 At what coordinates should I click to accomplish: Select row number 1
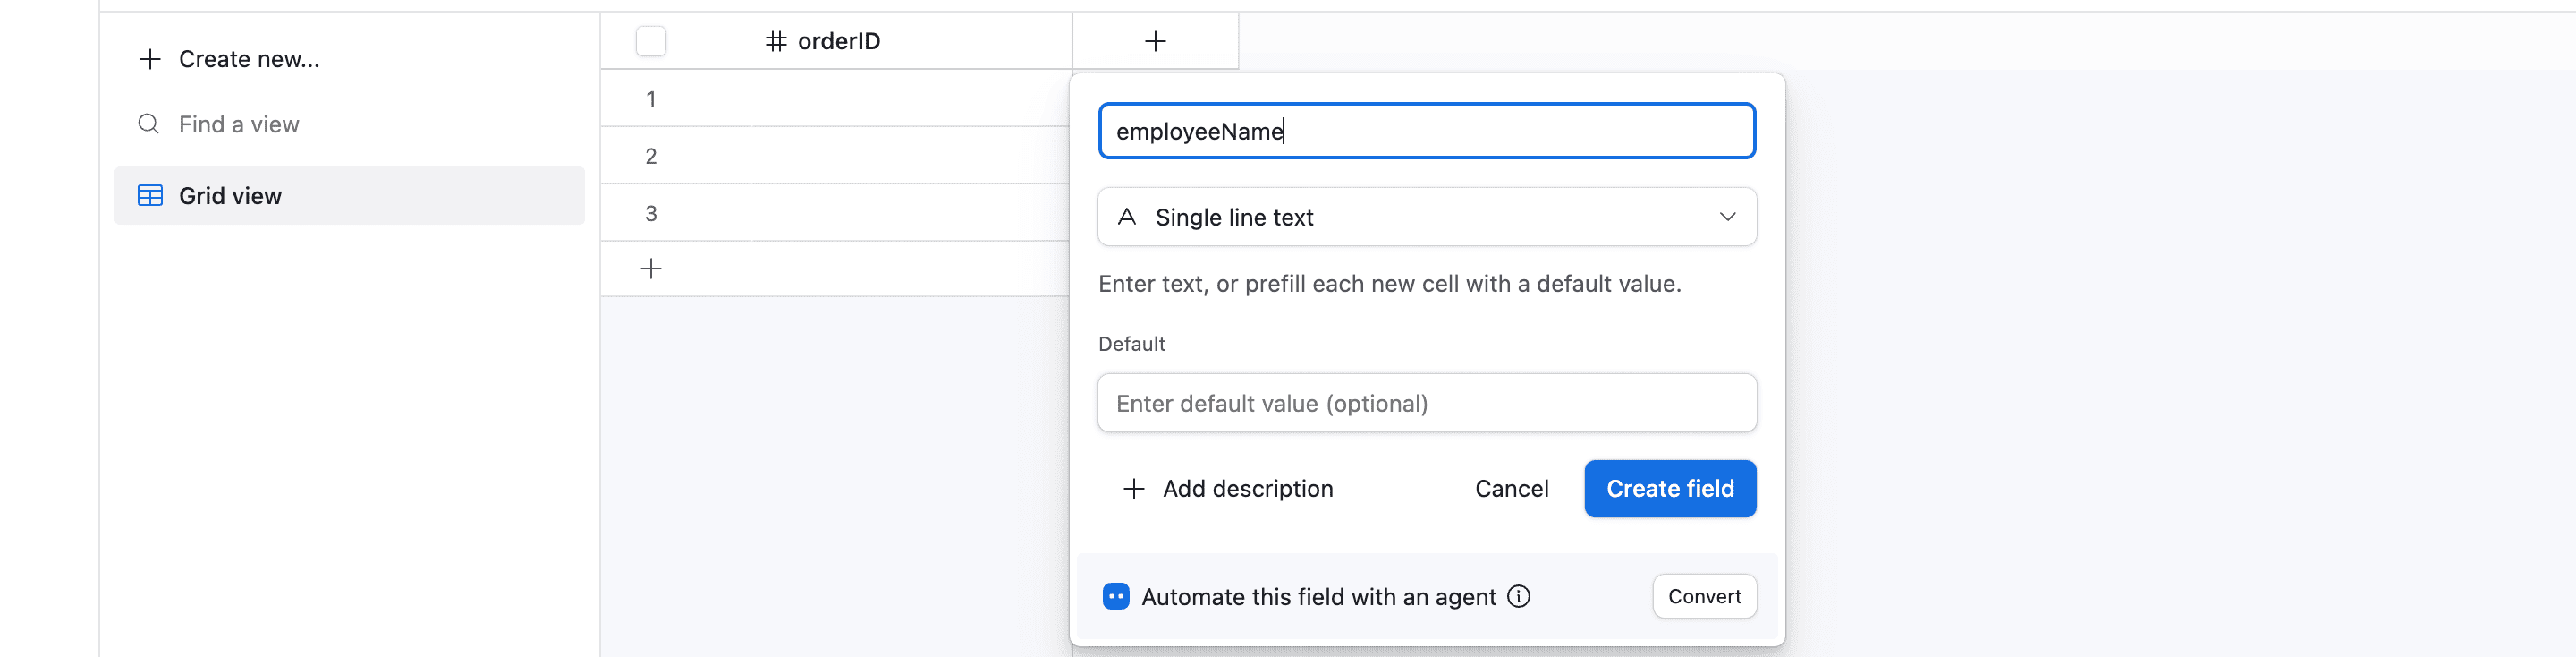[651, 99]
